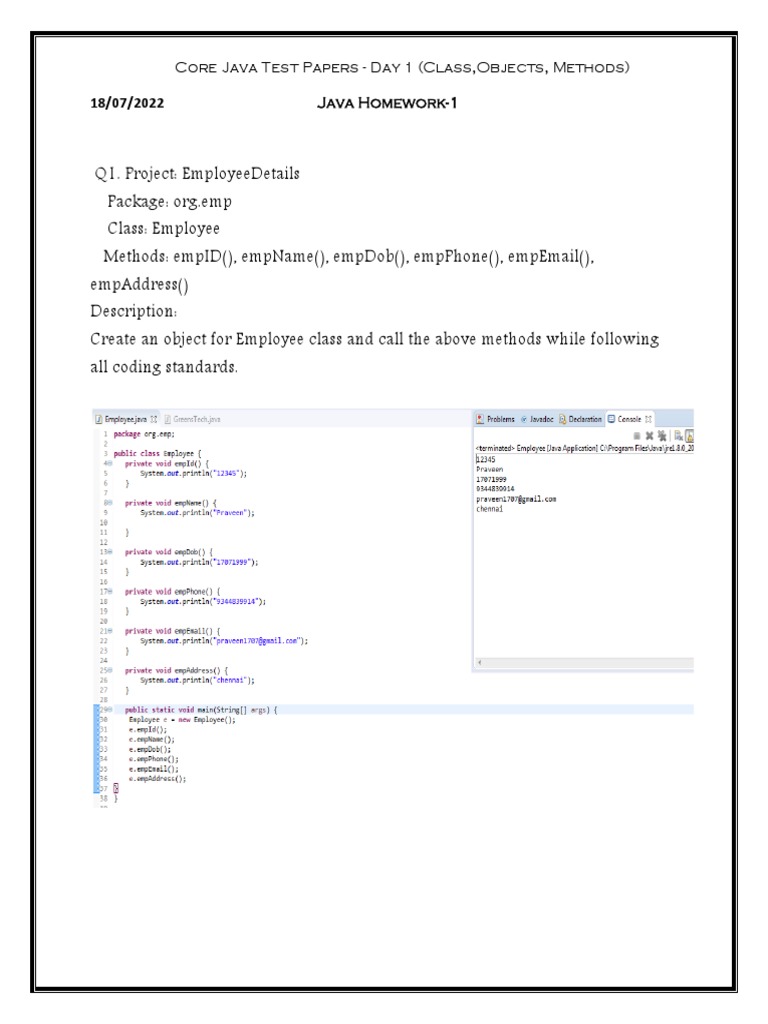768x1024 pixels.
Task: Open the Javadoc view tab
Action: (537, 419)
